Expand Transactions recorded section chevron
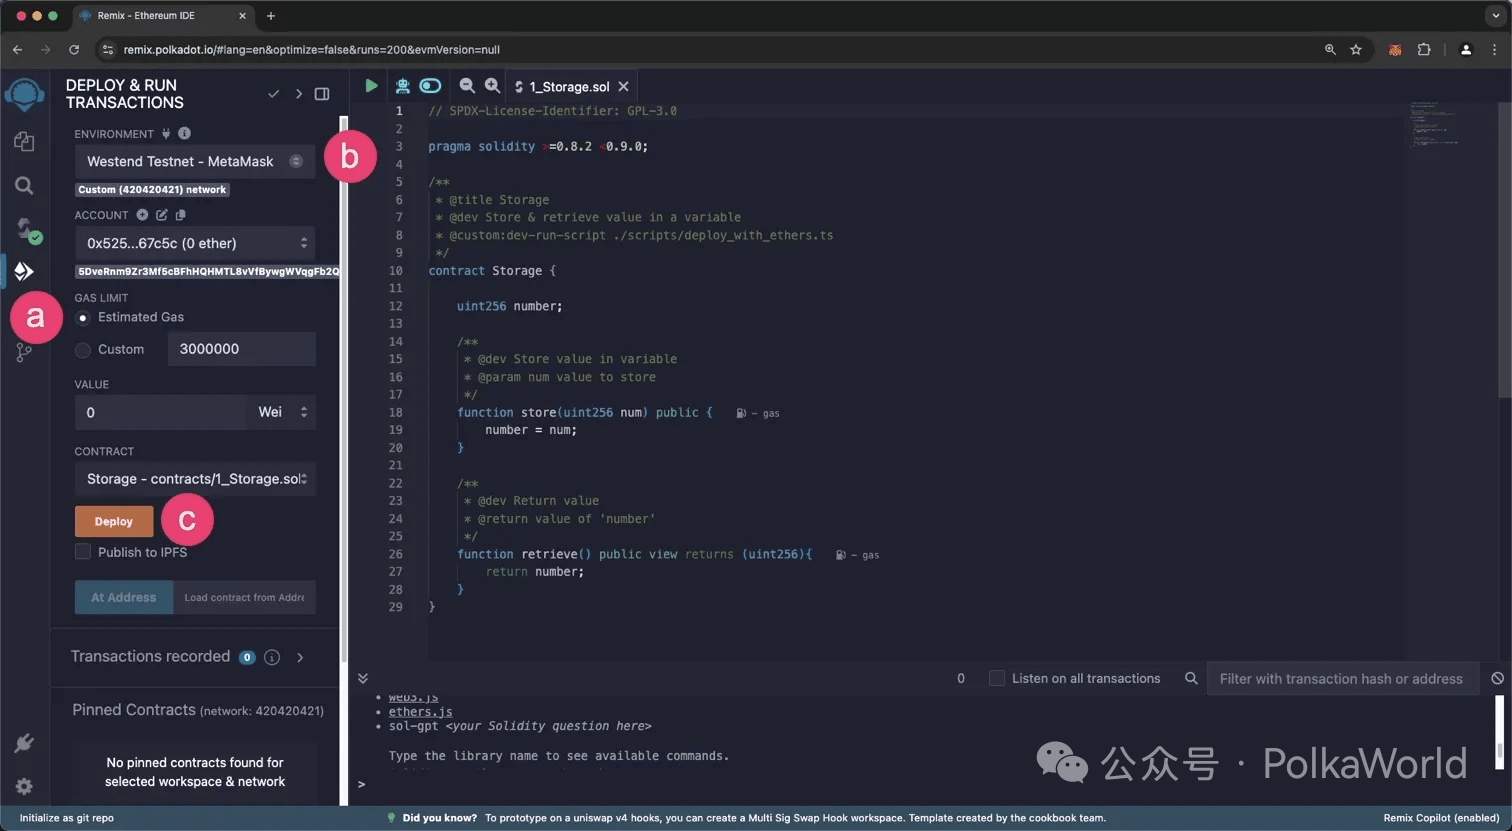1512x831 pixels. (x=300, y=657)
